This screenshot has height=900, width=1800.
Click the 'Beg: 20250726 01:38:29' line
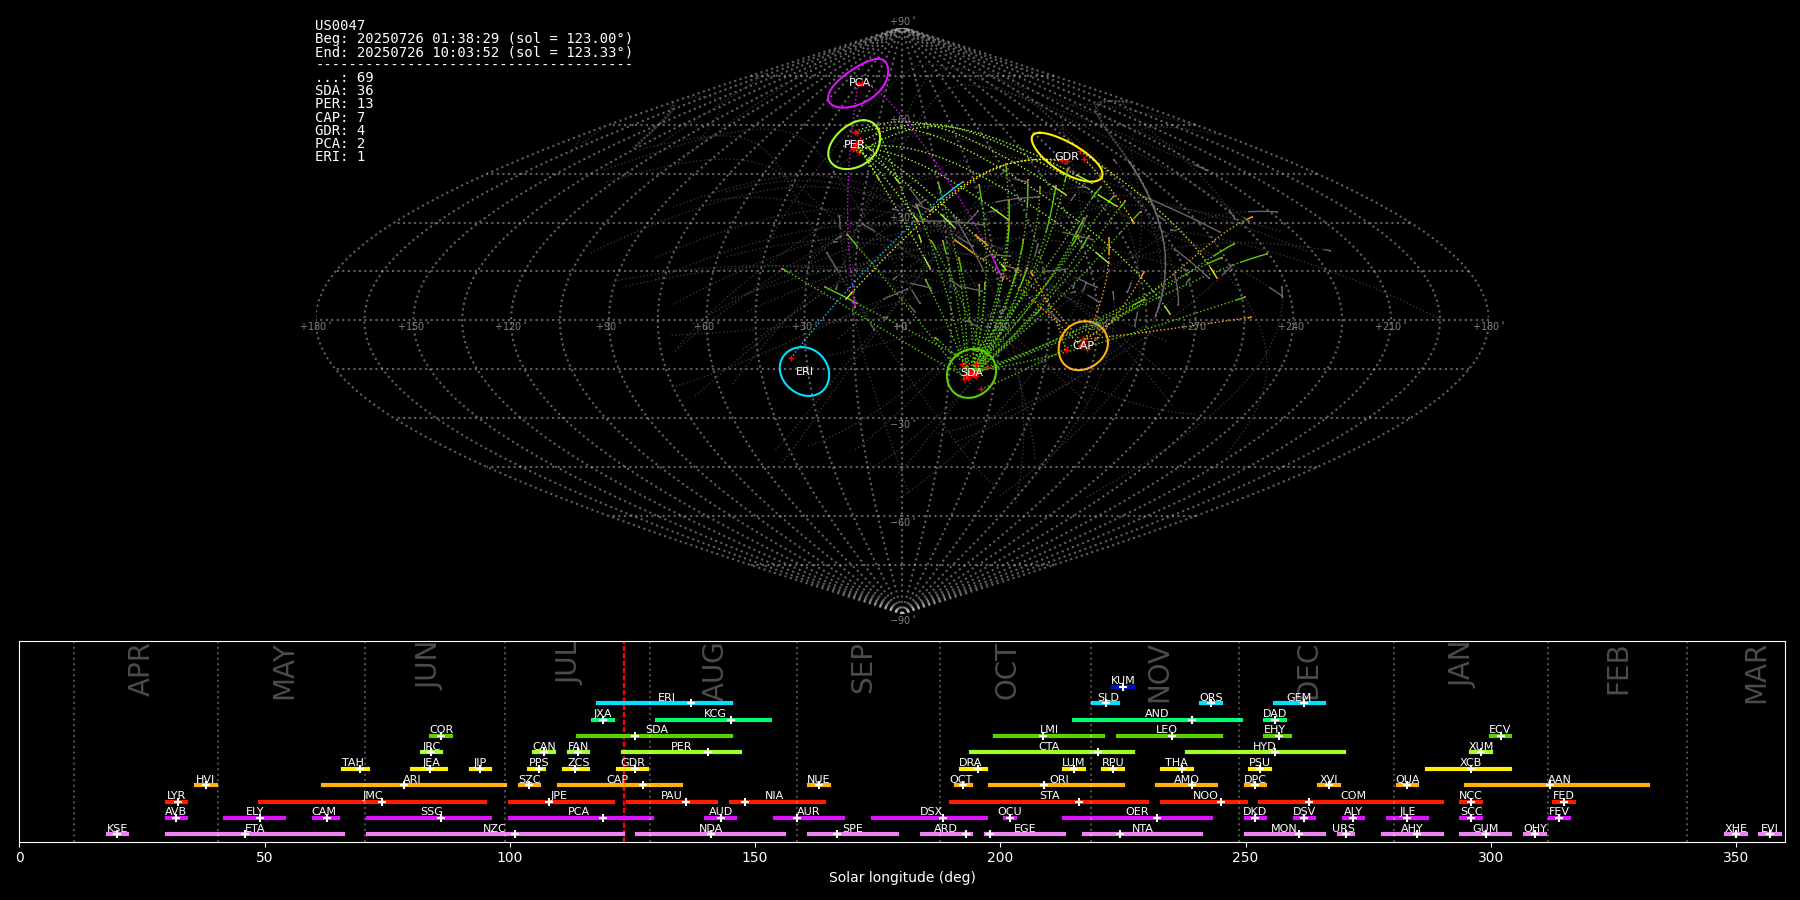coord(474,39)
